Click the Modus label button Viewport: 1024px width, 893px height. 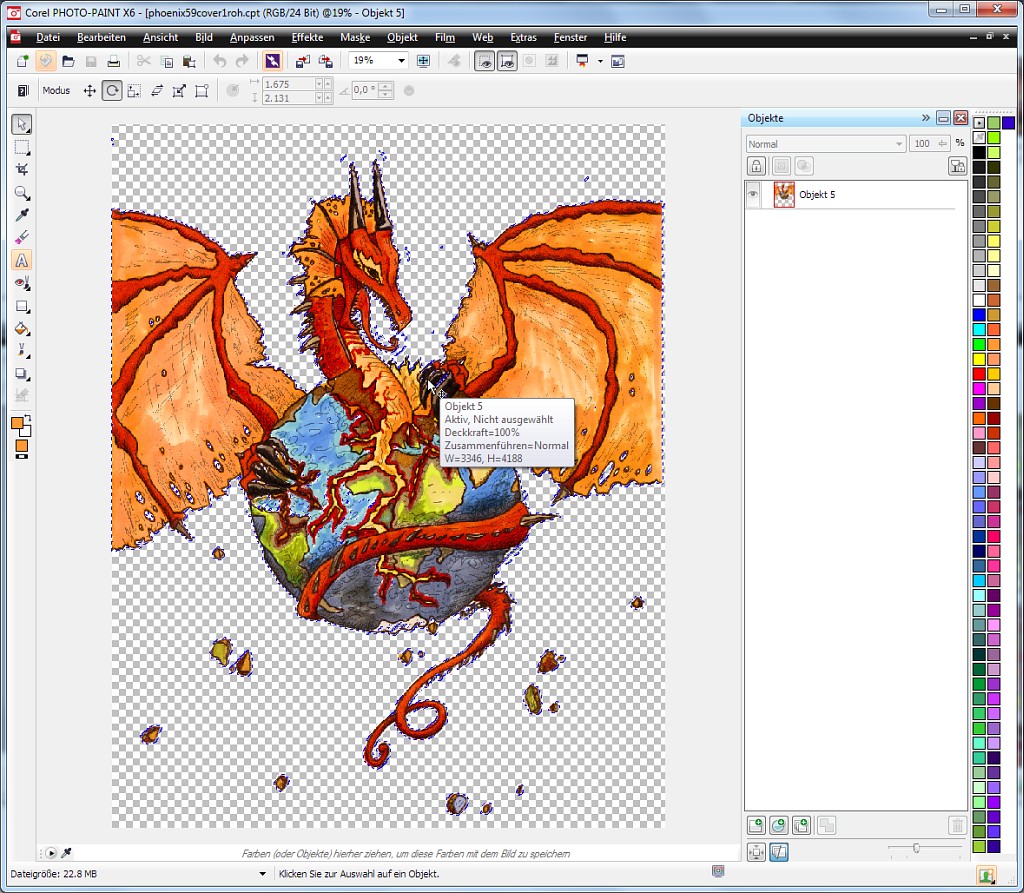56,91
